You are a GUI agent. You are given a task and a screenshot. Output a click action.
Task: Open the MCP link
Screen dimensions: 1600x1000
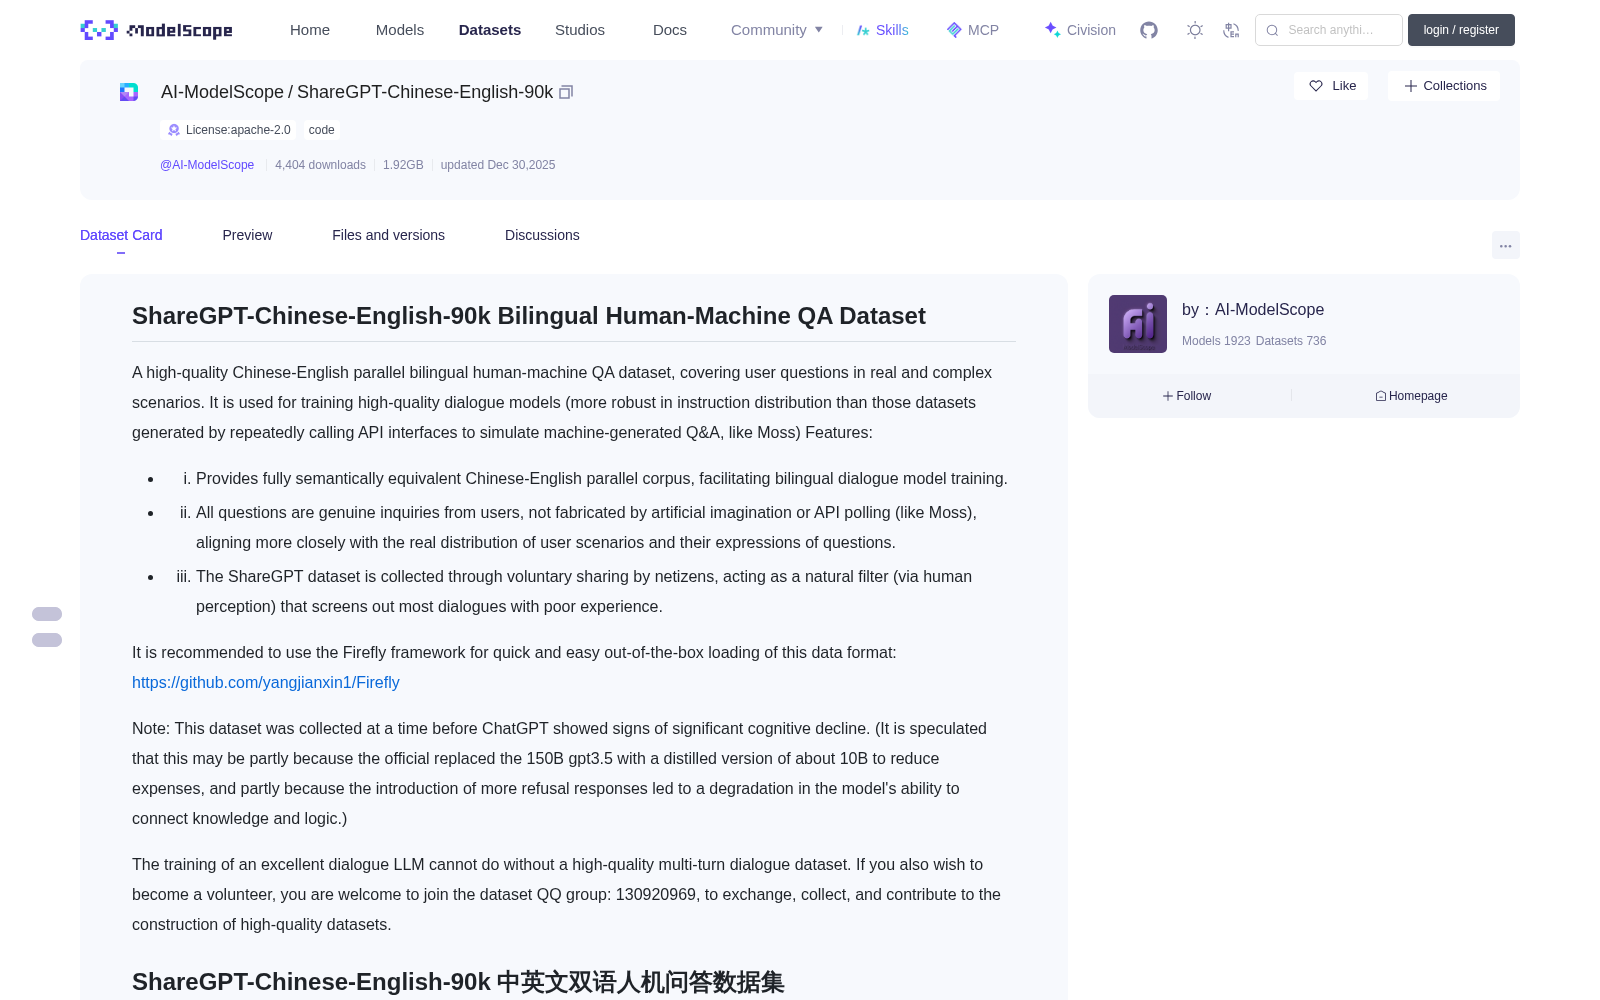click(973, 30)
